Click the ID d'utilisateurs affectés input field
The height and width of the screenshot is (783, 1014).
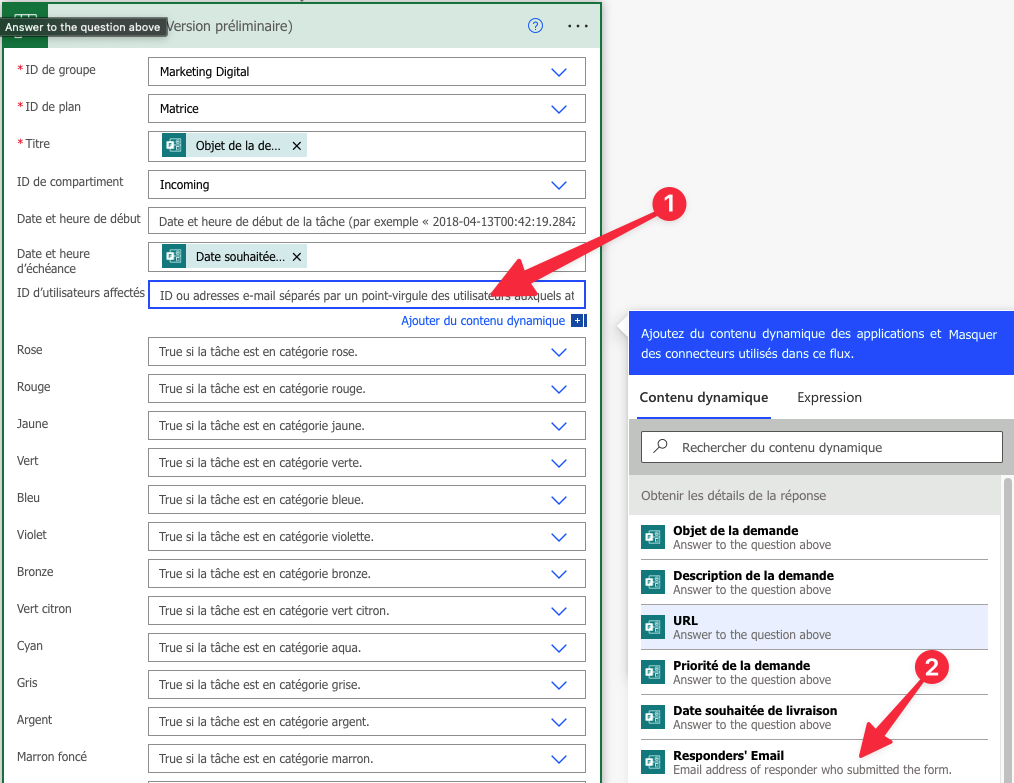tap(366, 296)
